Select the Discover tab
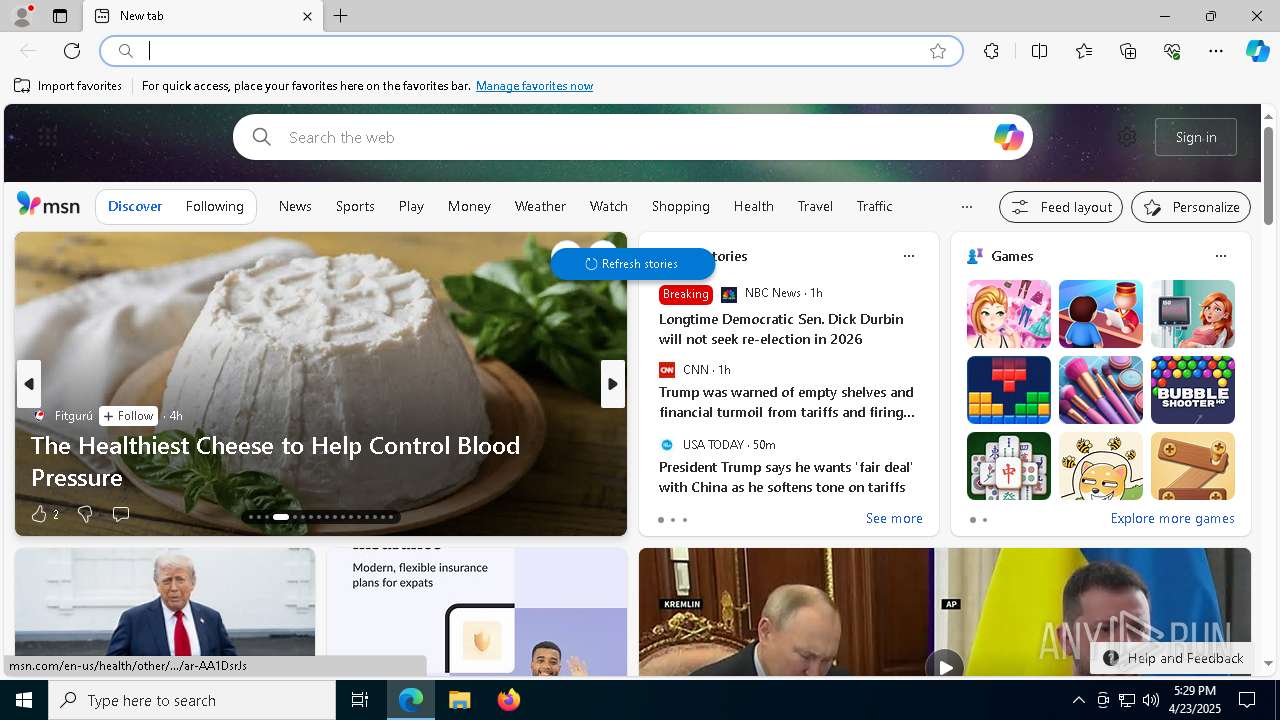Viewport: 1280px width, 720px height. pyautogui.click(x=135, y=206)
